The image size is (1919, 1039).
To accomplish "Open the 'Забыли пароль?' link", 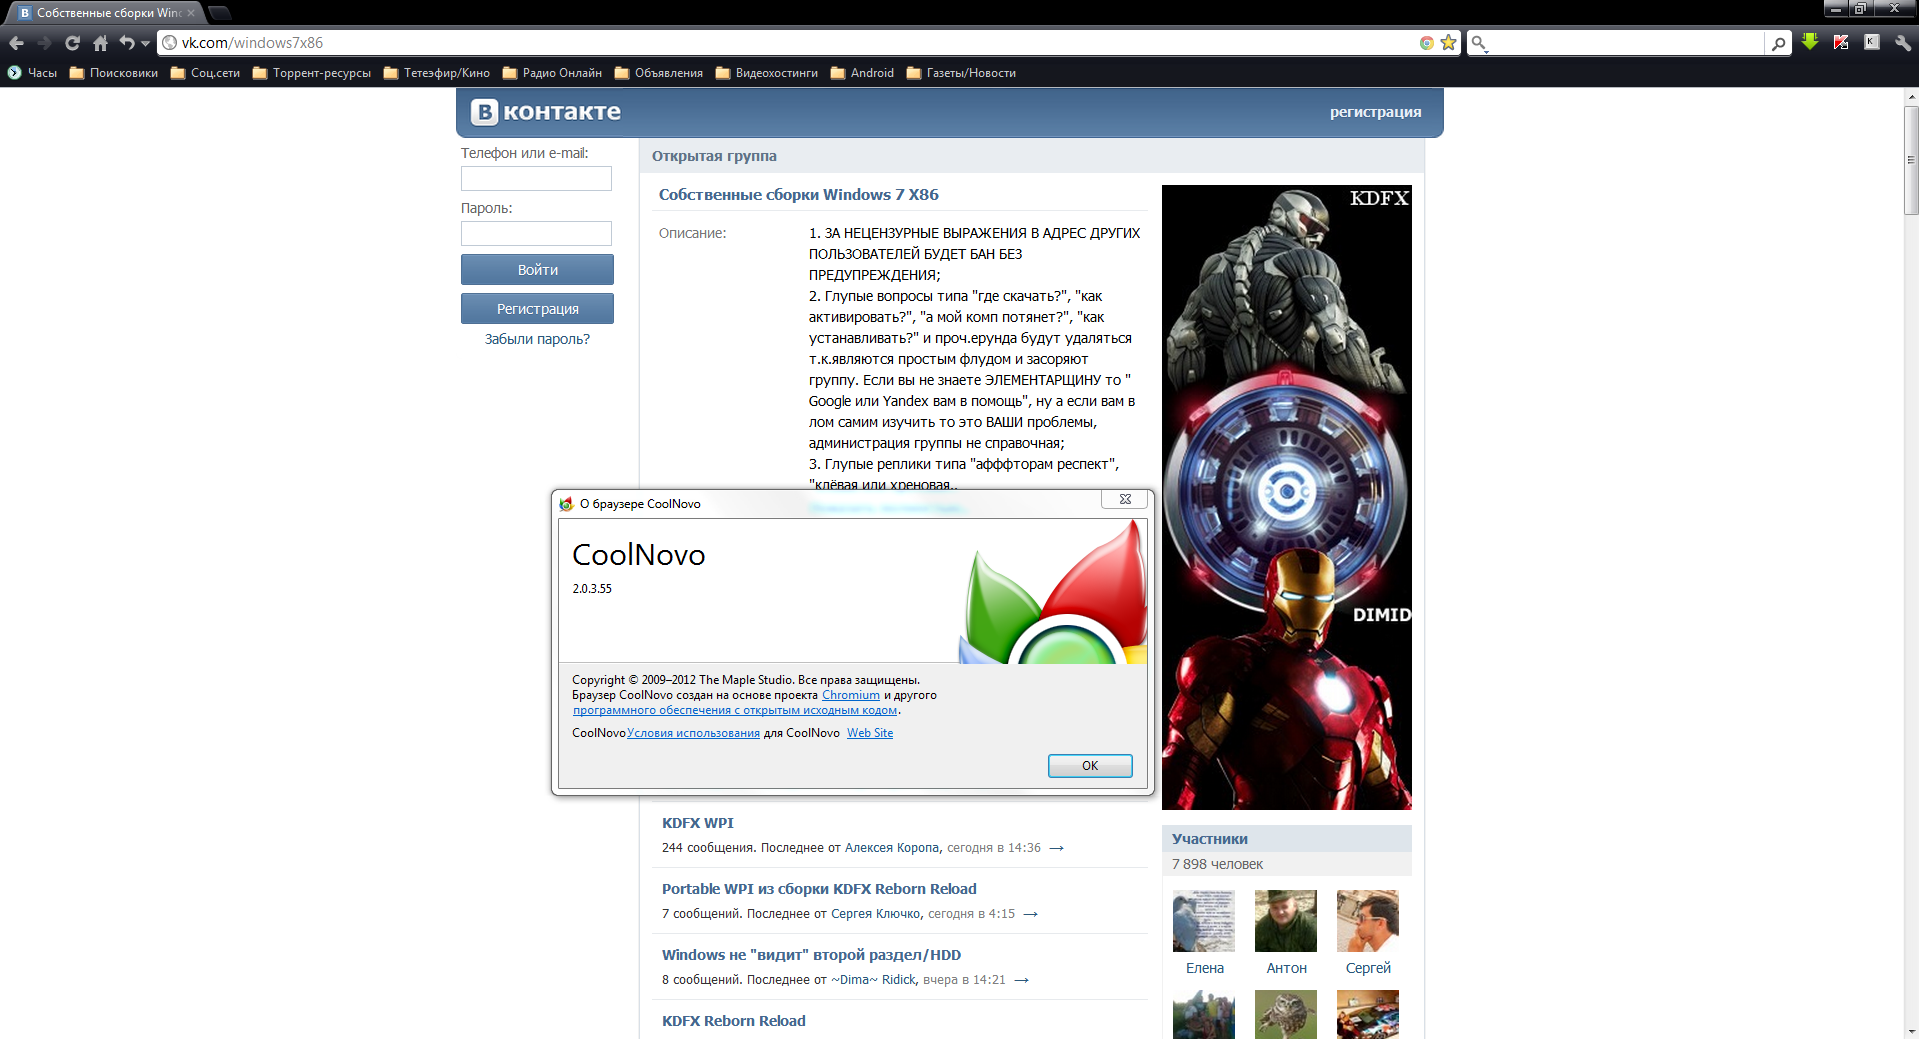I will pyautogui.click(x=537, y=339).
